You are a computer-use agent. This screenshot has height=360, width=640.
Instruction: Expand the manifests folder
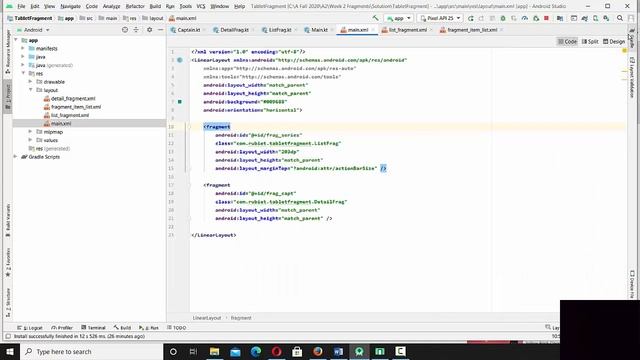click(x=23, y=48)
